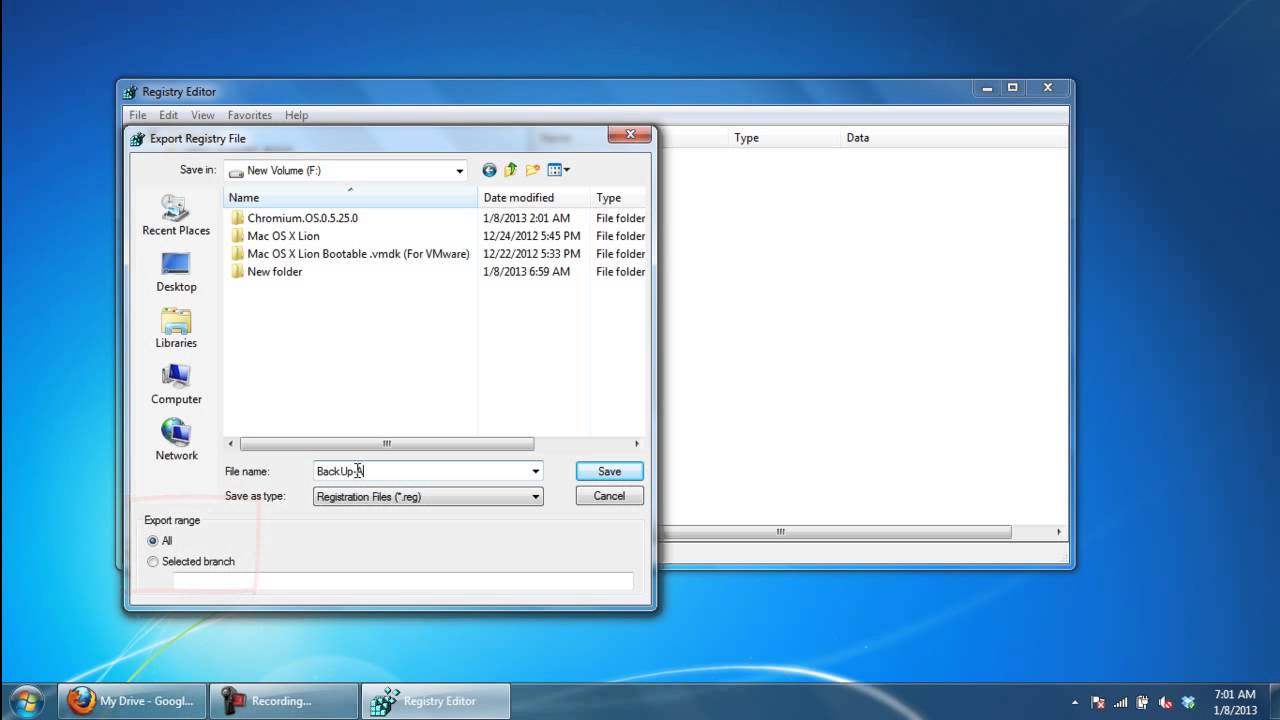This screenshot has width=1280, height=720.
Task: Click the file list scroll left arrow
Action: [x=231, y=444]
